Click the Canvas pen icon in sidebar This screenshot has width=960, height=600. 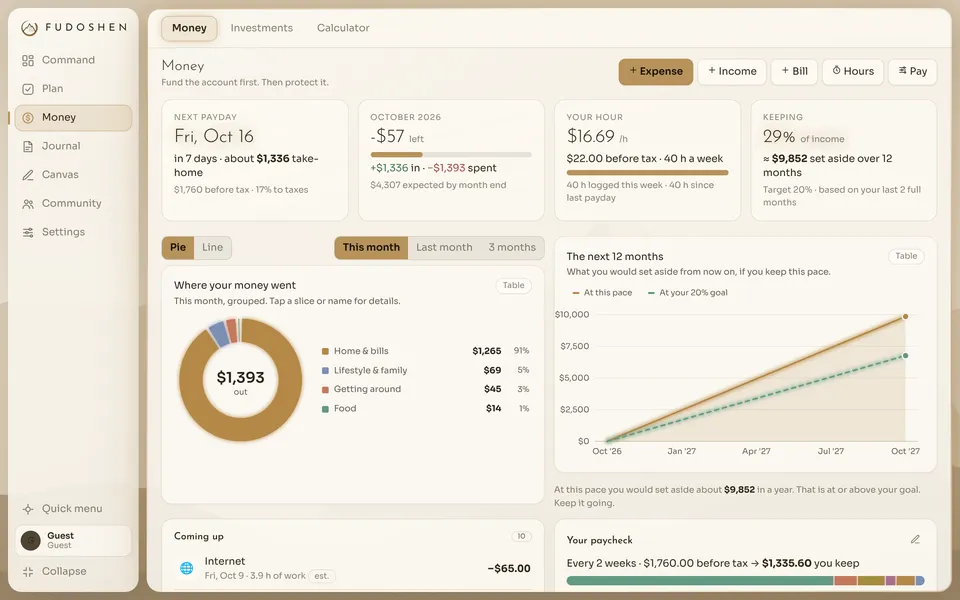click(28, 175)
